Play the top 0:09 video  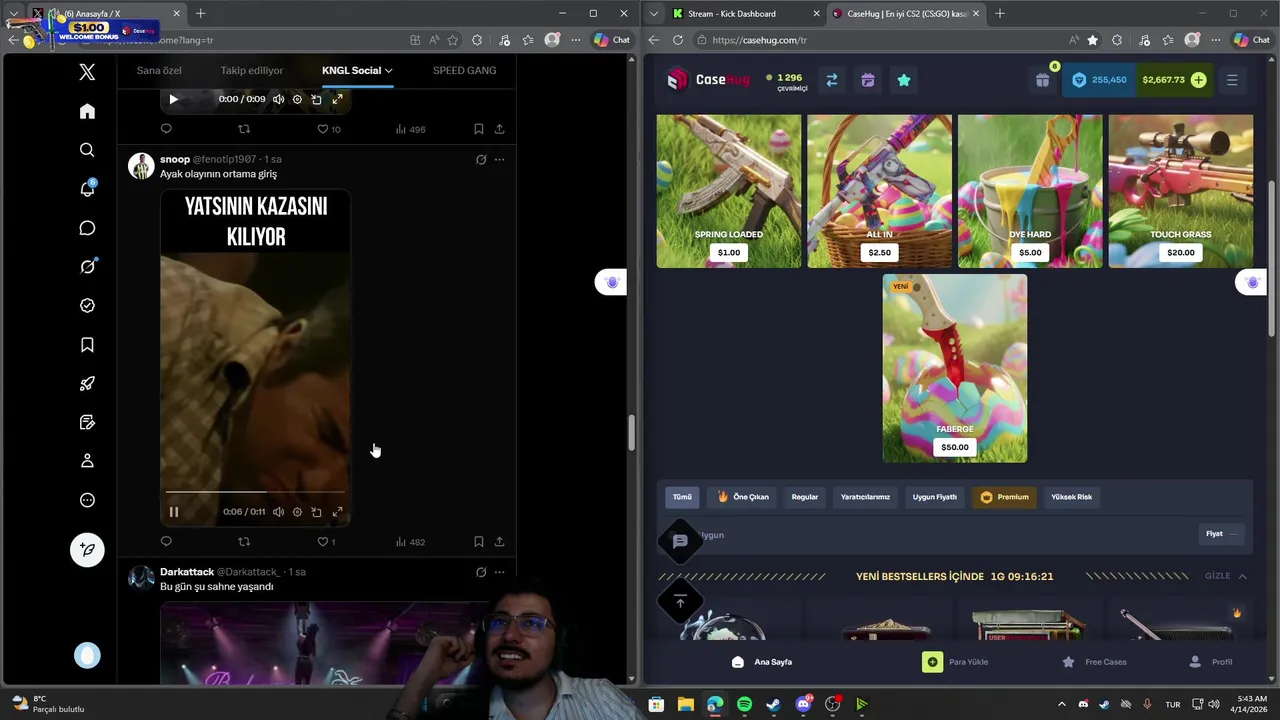(x=173, y=99)
